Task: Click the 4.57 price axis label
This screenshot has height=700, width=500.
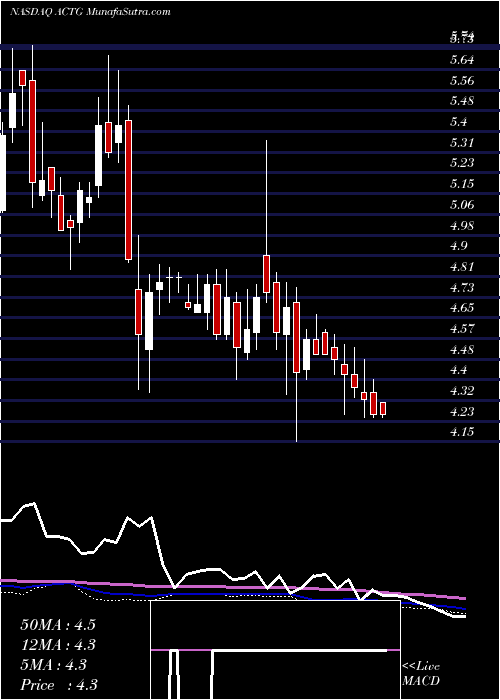Action: pyautogui.click(x=462, y=329)
